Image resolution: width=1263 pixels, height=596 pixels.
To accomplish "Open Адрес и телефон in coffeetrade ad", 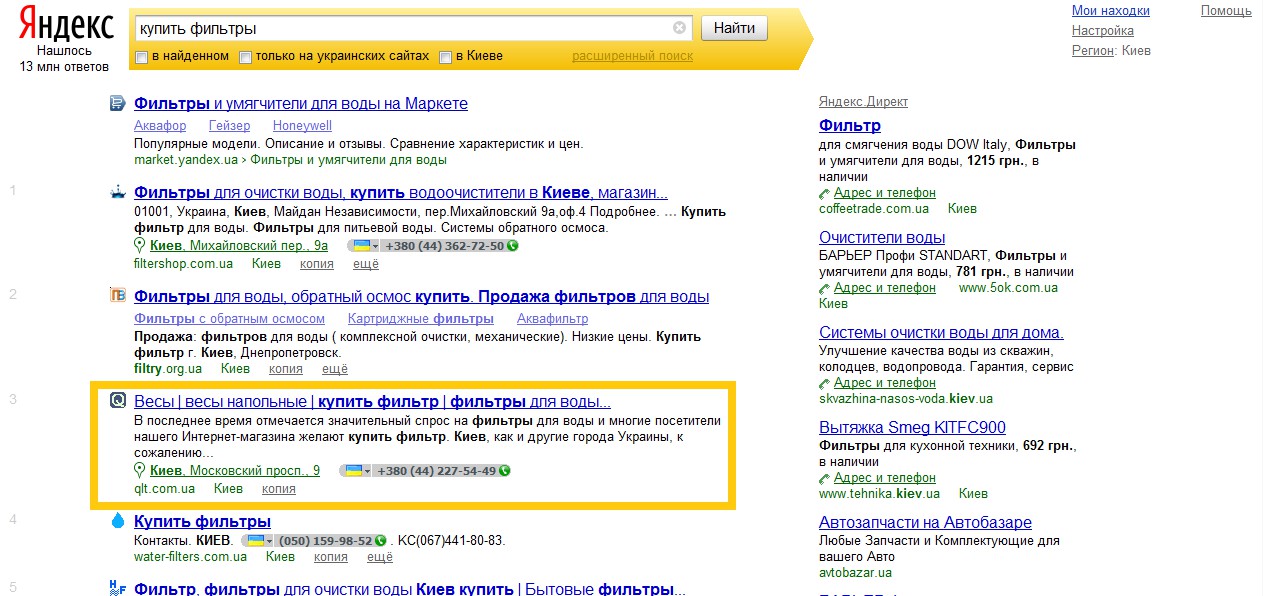I will click(885, 193).
